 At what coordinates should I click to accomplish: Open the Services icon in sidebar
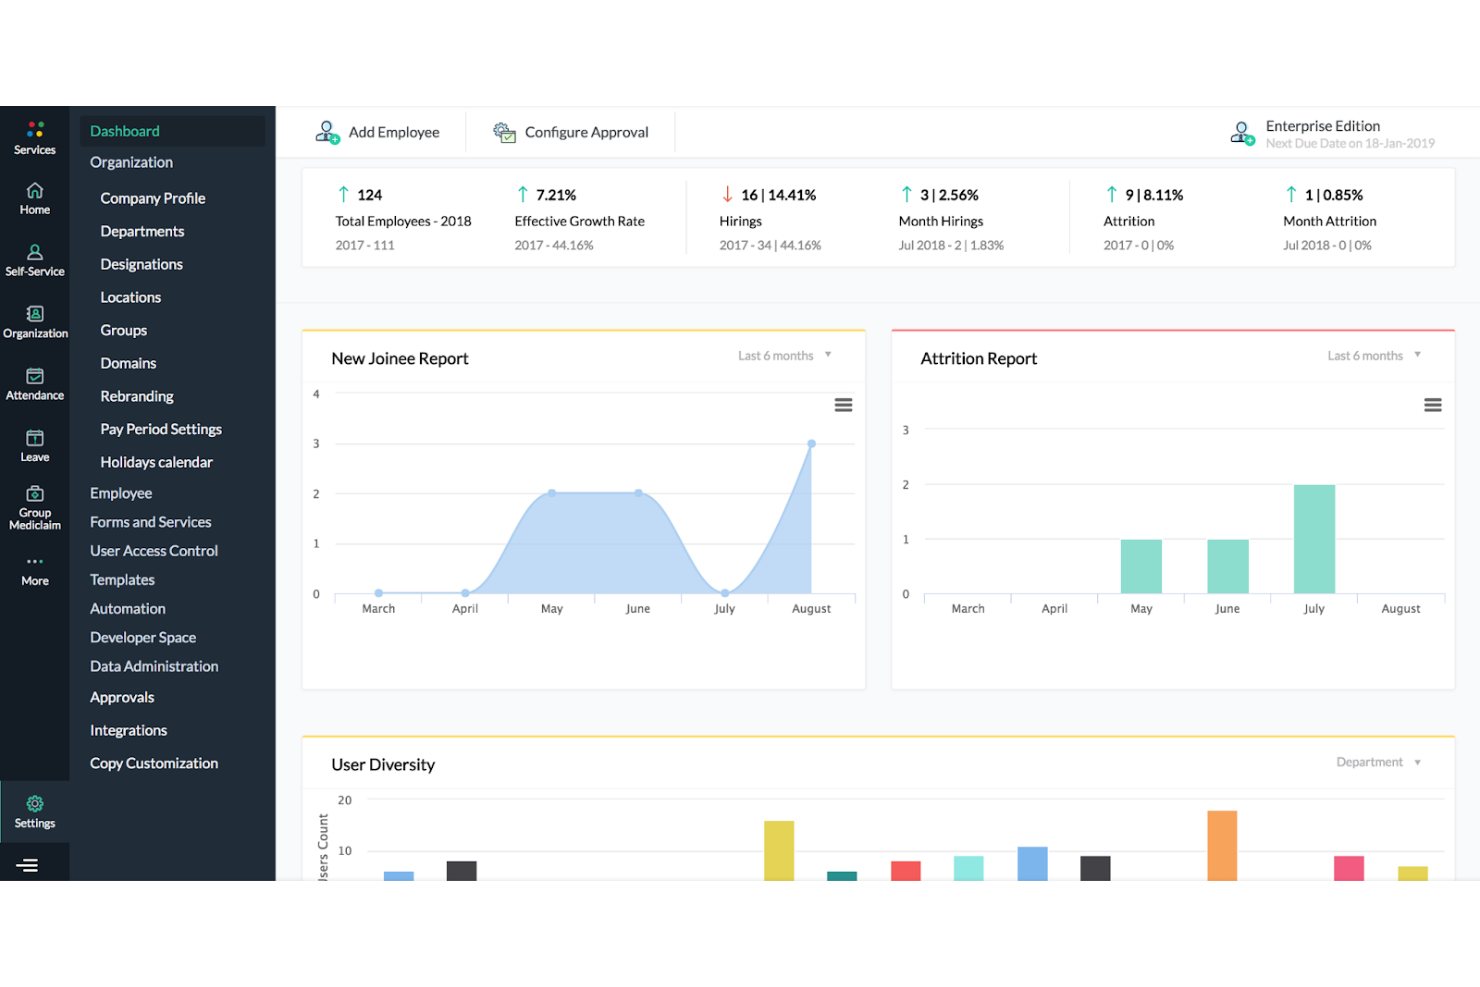pos(35,129)
